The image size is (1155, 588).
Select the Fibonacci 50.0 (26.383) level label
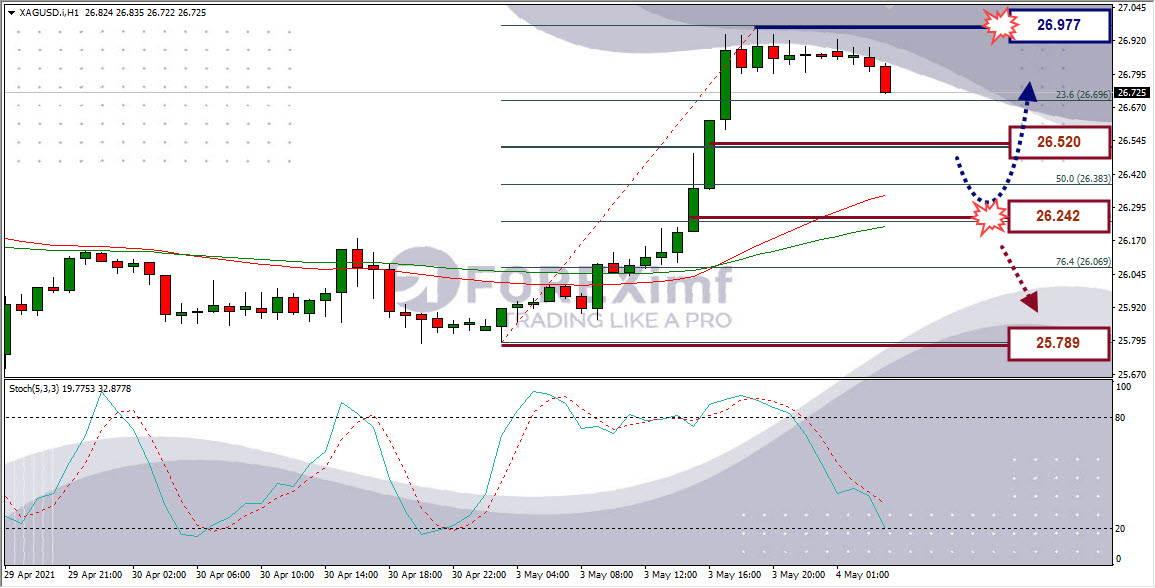click(1083, 179)
